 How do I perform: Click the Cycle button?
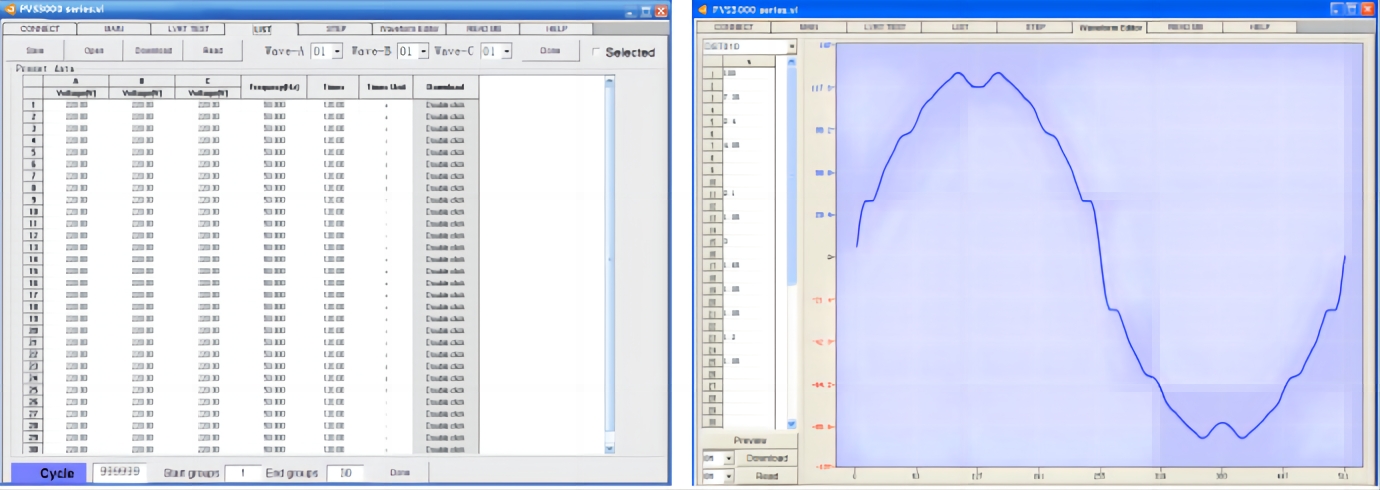(50, 473)
